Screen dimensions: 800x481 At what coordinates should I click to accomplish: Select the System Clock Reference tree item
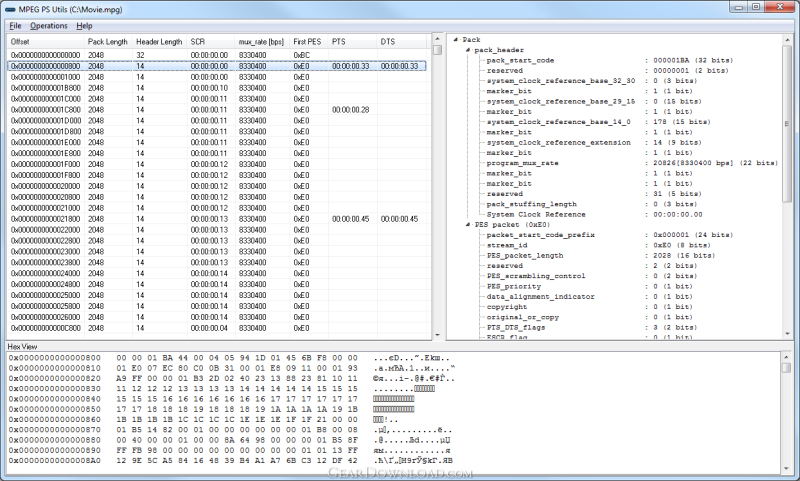pos(536,215)
